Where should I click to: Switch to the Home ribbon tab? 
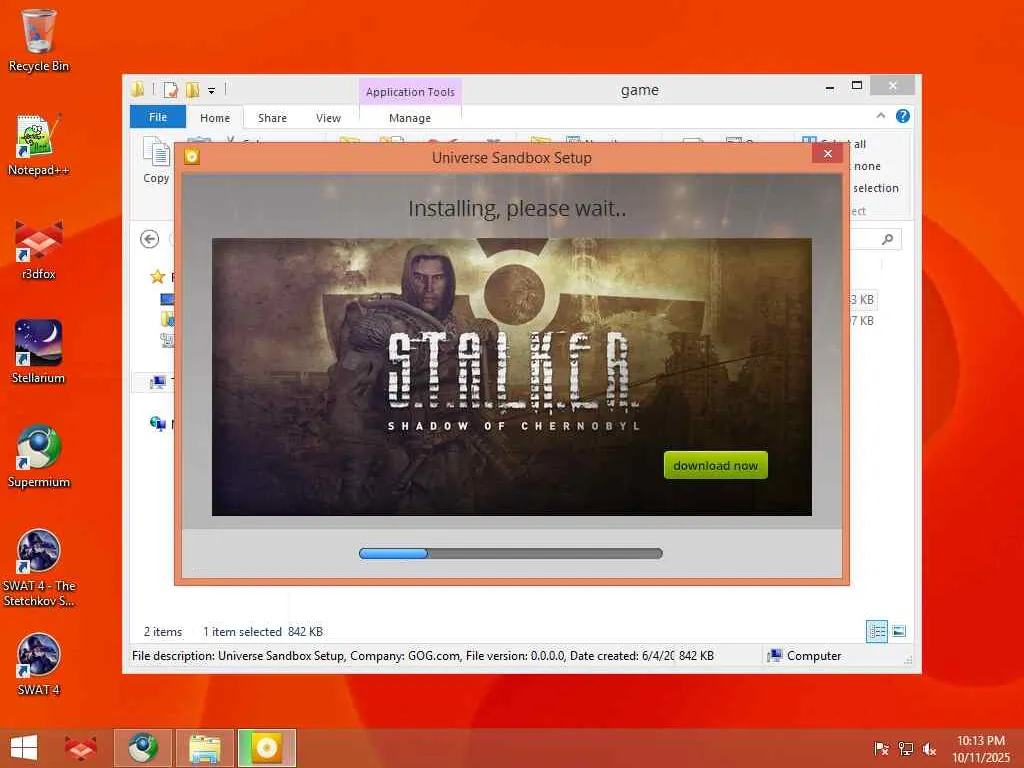215,118
